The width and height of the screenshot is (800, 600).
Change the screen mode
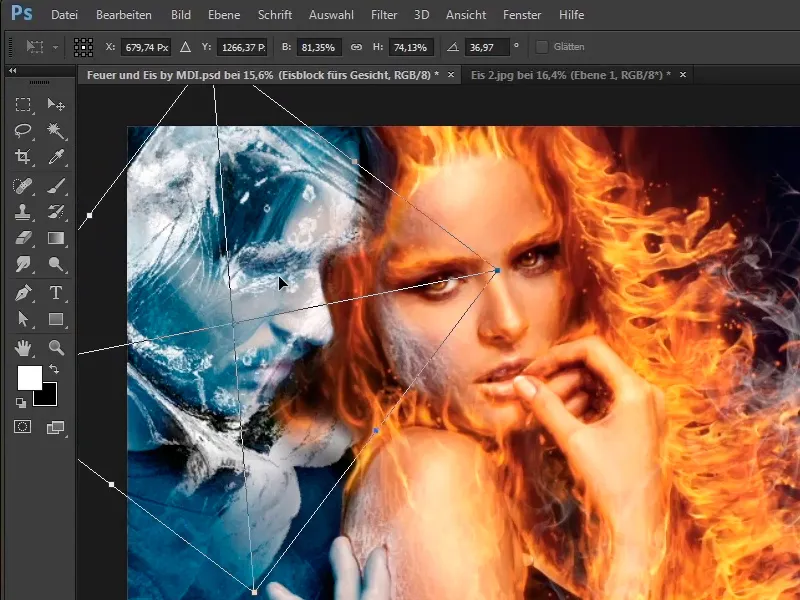56,427
